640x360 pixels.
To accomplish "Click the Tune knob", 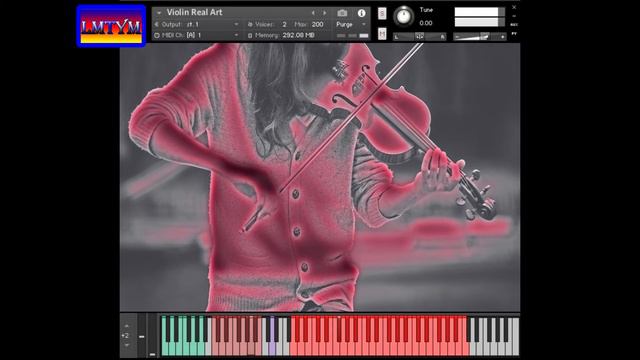I will click(404, 16).
